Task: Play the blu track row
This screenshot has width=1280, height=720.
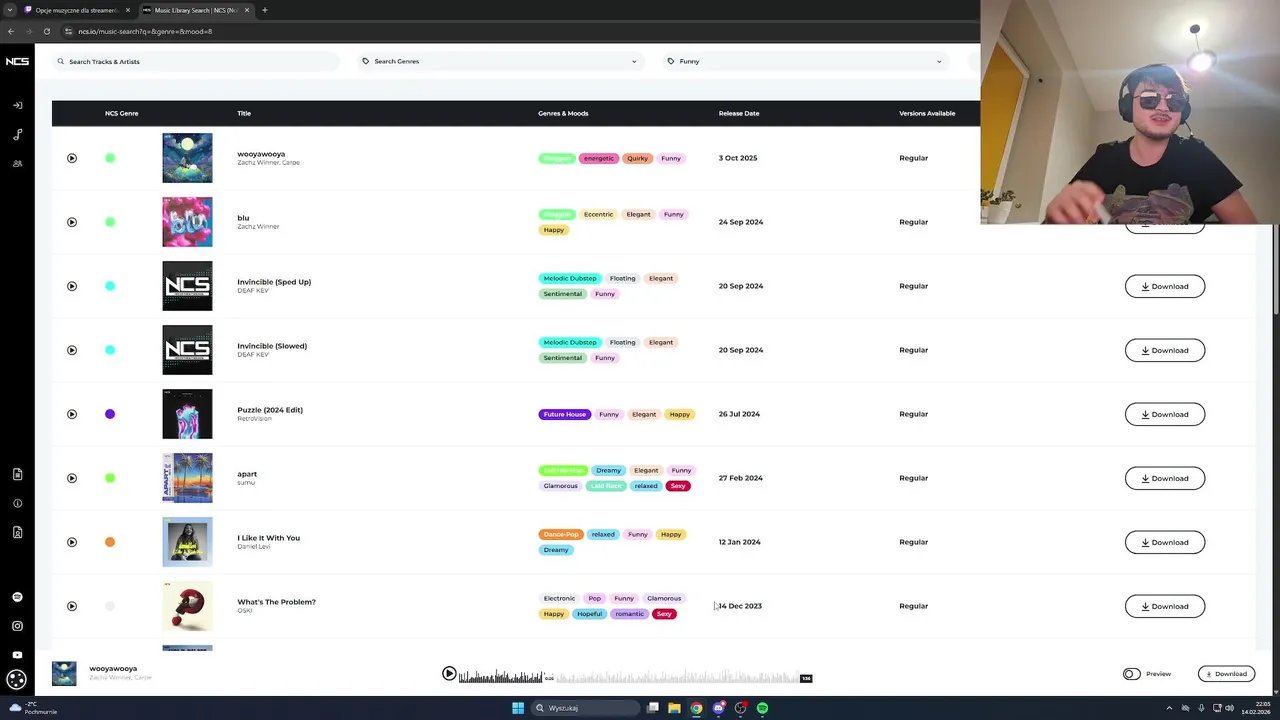Action: [x=72, y=222]
